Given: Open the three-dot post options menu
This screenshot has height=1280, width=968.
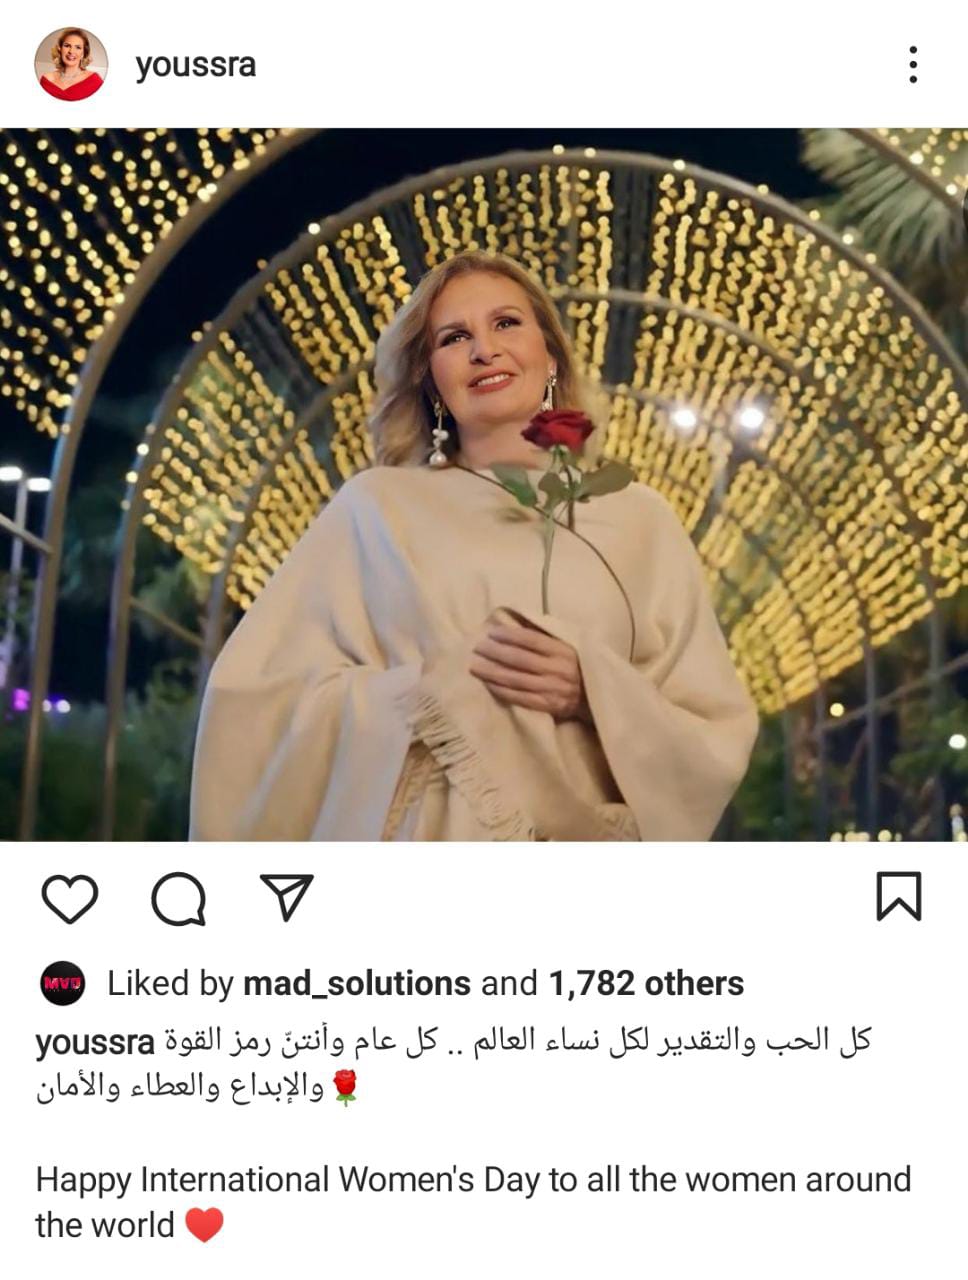Looking at the screenshot, I should click(x=913, y=65).
